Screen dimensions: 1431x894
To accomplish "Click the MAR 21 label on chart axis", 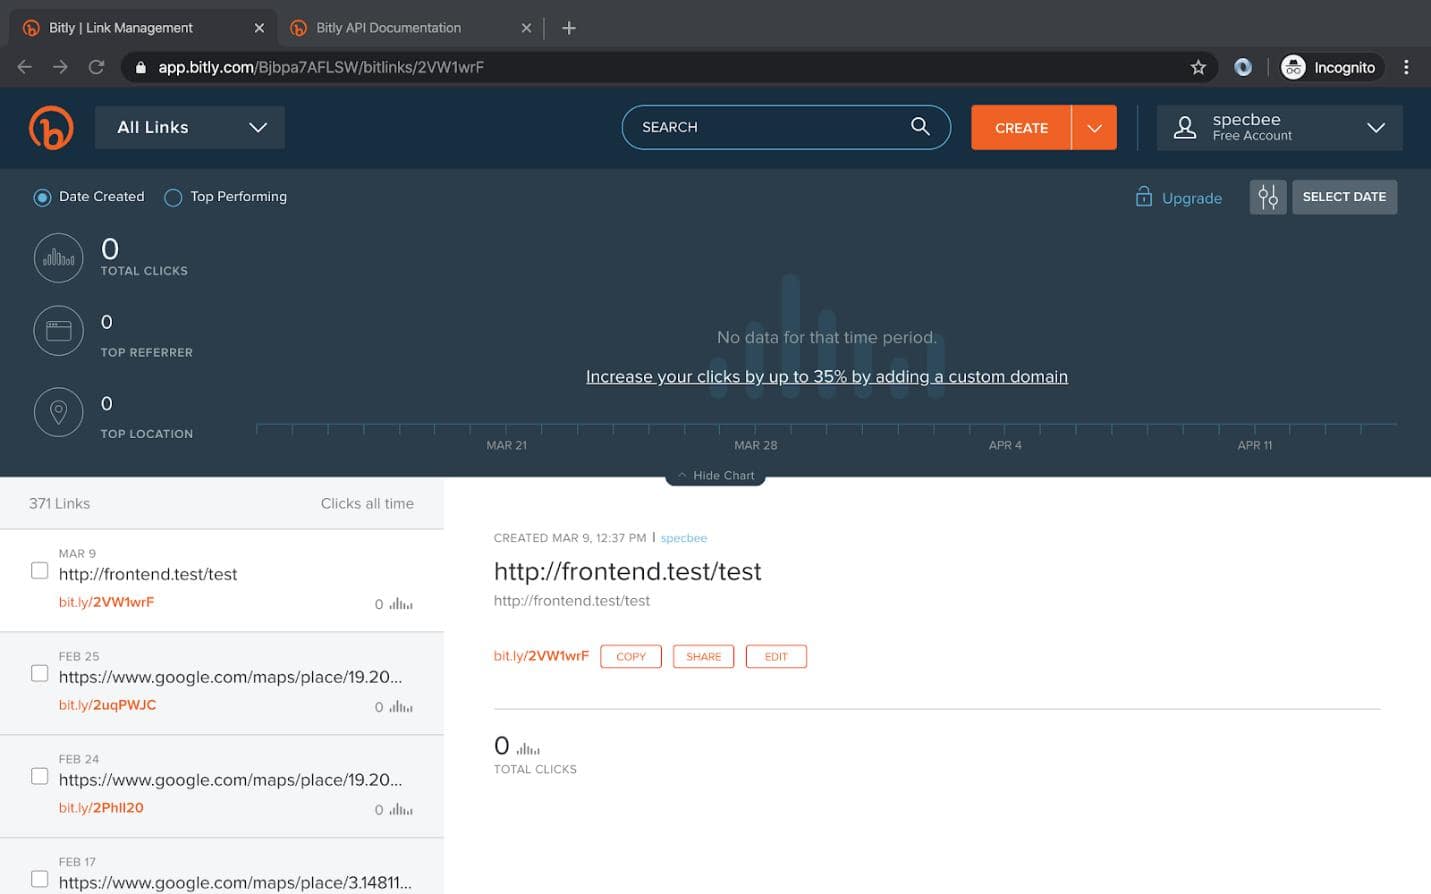I will click(506, 445).
